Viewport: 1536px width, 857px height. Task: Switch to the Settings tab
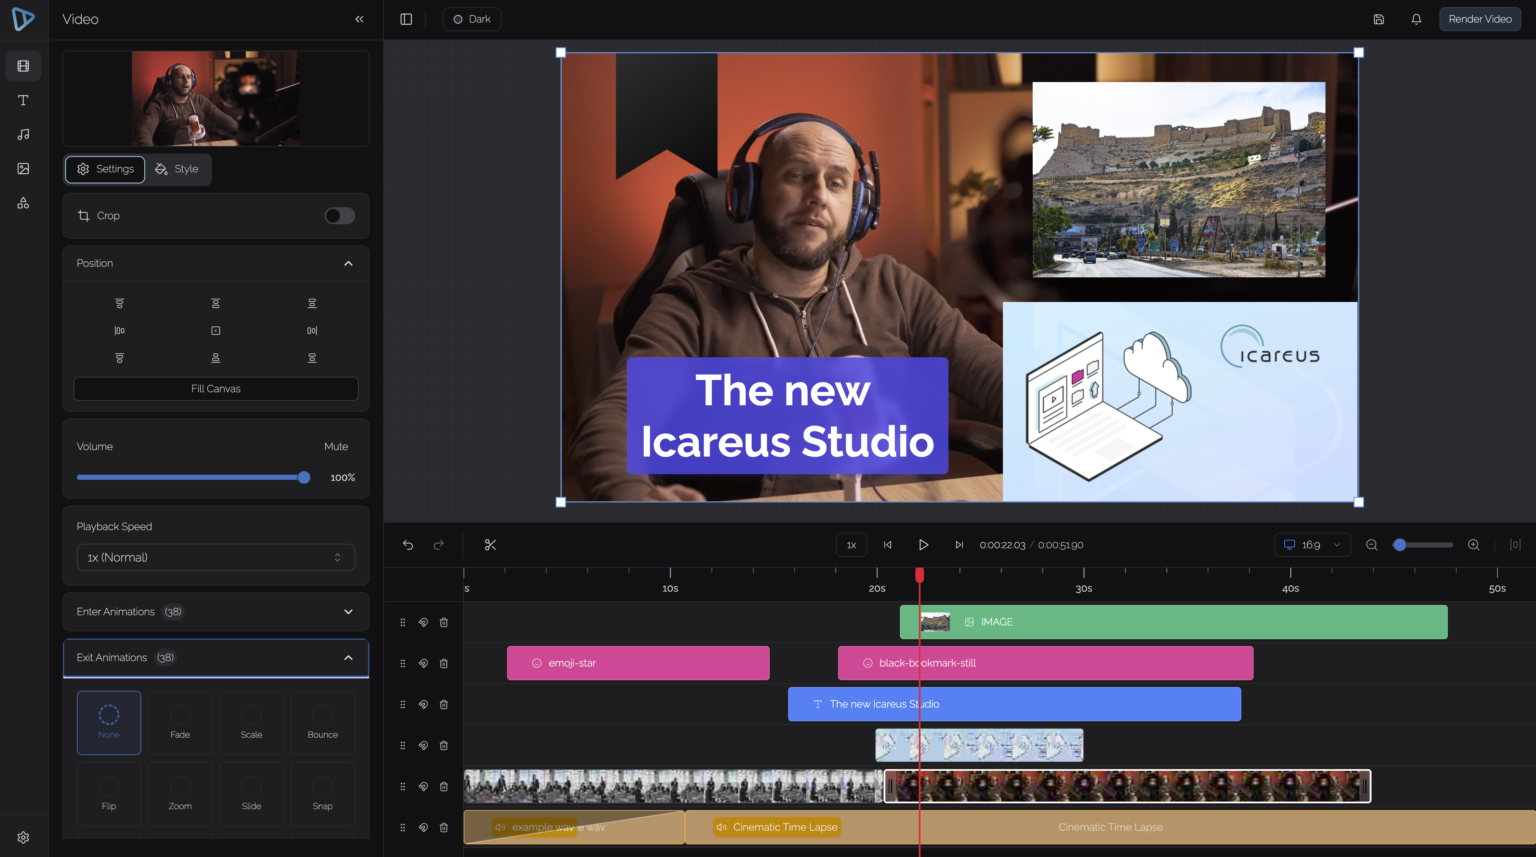(x=105, y=169)
